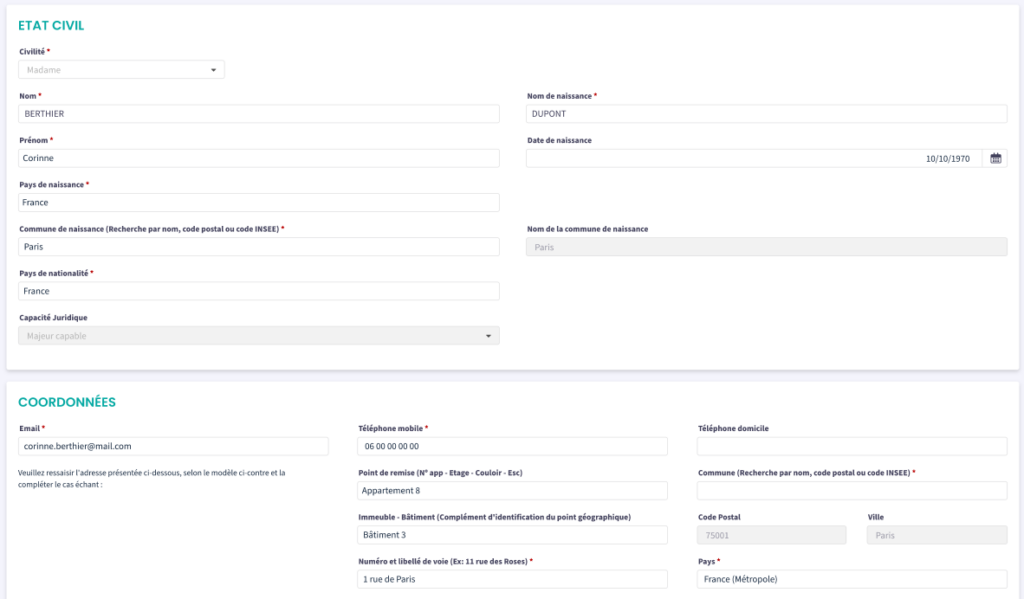The height and width of the screenshot is (599, 1024).
Task: Click the Pays de nationalité field
Action: pyautogui.click(x=259, y=291)
